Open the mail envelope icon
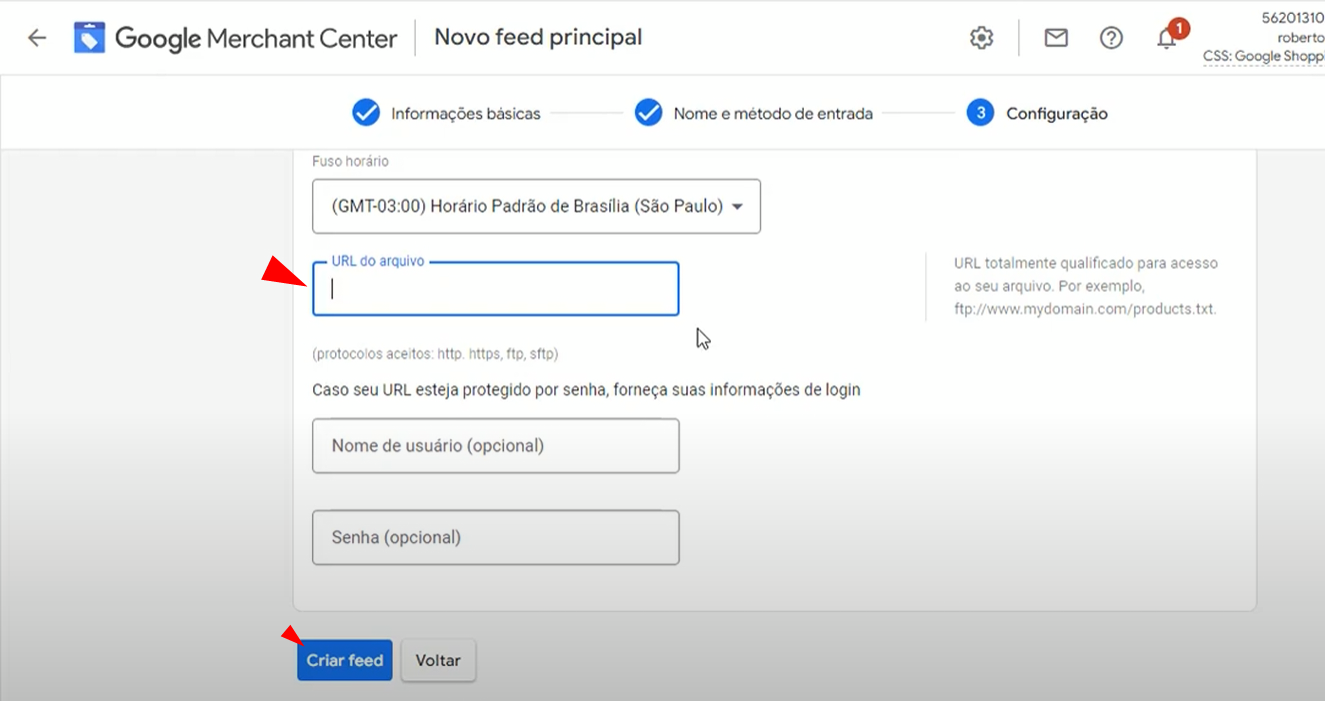Screen dimensions: 1325x701 pos(1056,38)
